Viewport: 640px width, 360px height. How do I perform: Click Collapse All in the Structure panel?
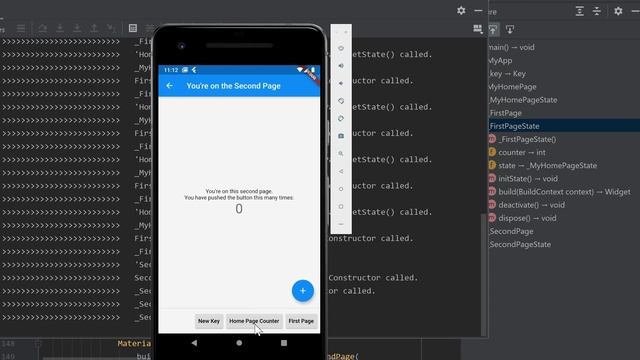(597, 11)
